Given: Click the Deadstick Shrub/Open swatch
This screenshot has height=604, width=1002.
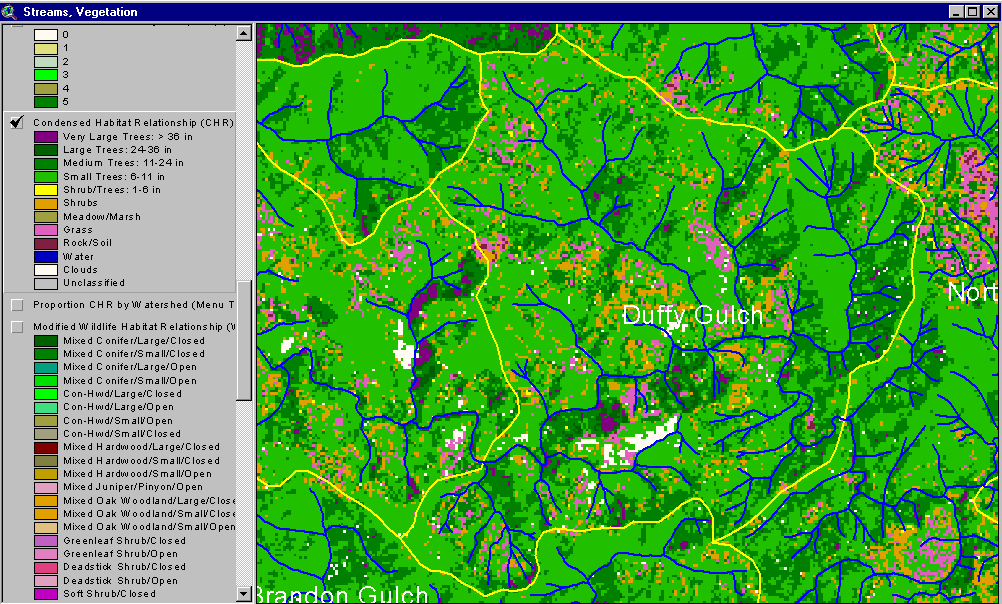Looking at the screenshot, I should coord(46,581).
